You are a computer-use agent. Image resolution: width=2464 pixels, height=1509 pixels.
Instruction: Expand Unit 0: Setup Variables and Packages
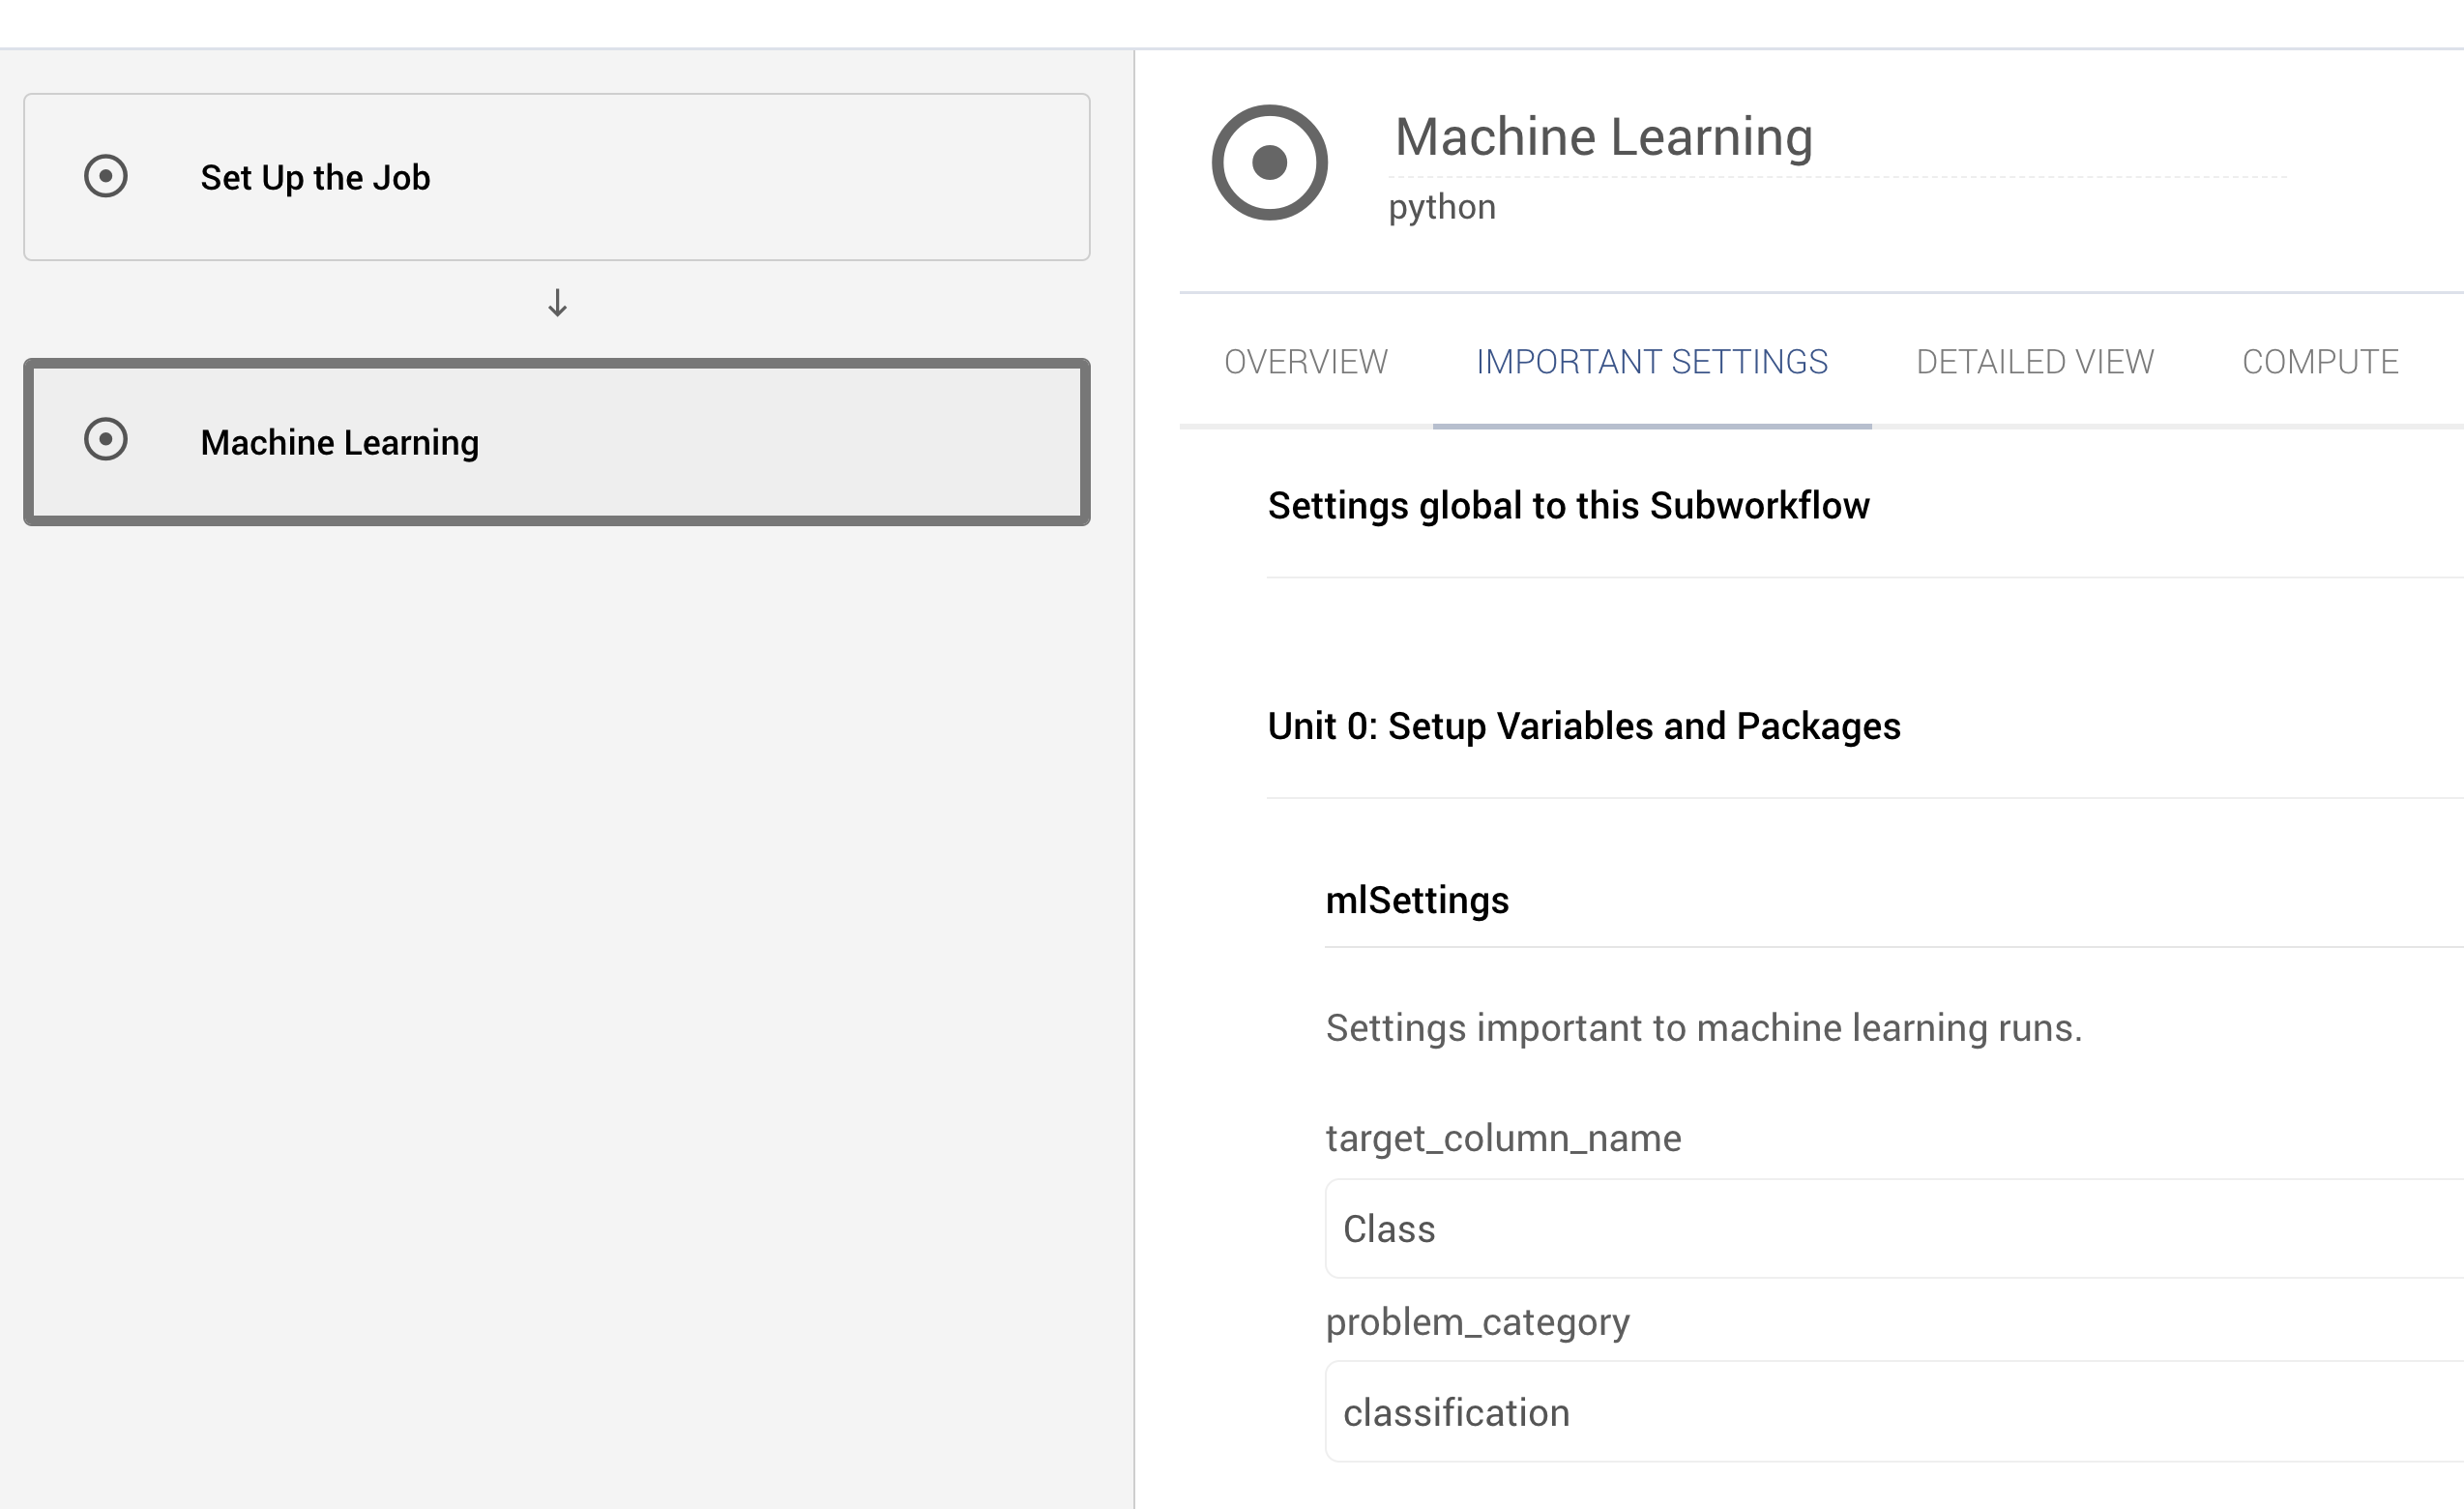click(x=1583, y=726)
